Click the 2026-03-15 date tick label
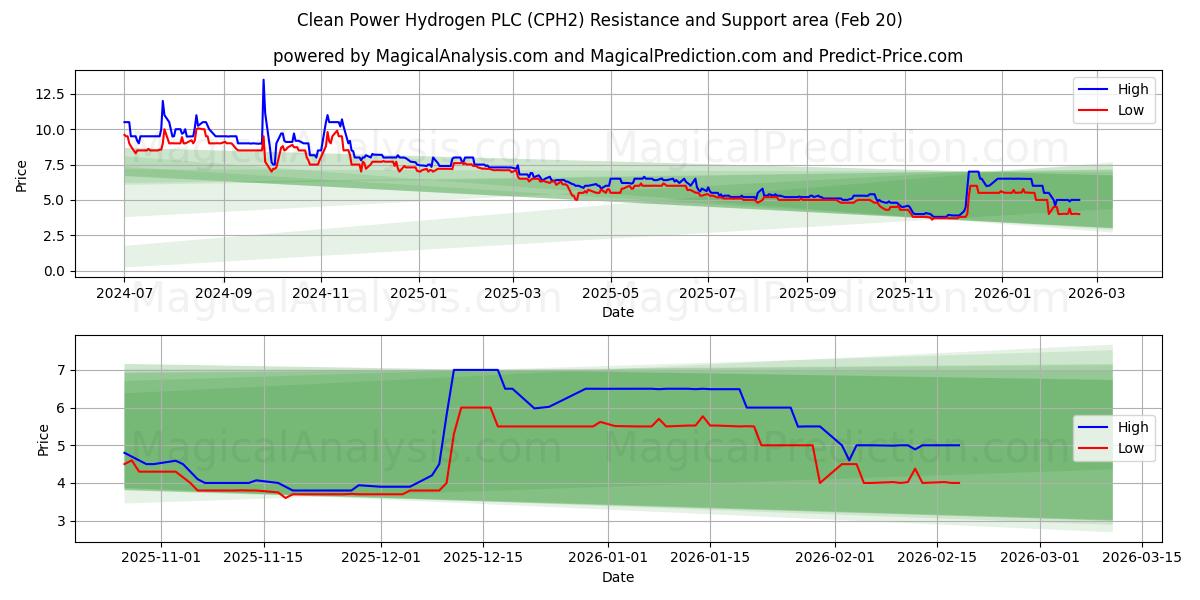1200x600 pixels. pyautogui.click(x=1142, y=557)
